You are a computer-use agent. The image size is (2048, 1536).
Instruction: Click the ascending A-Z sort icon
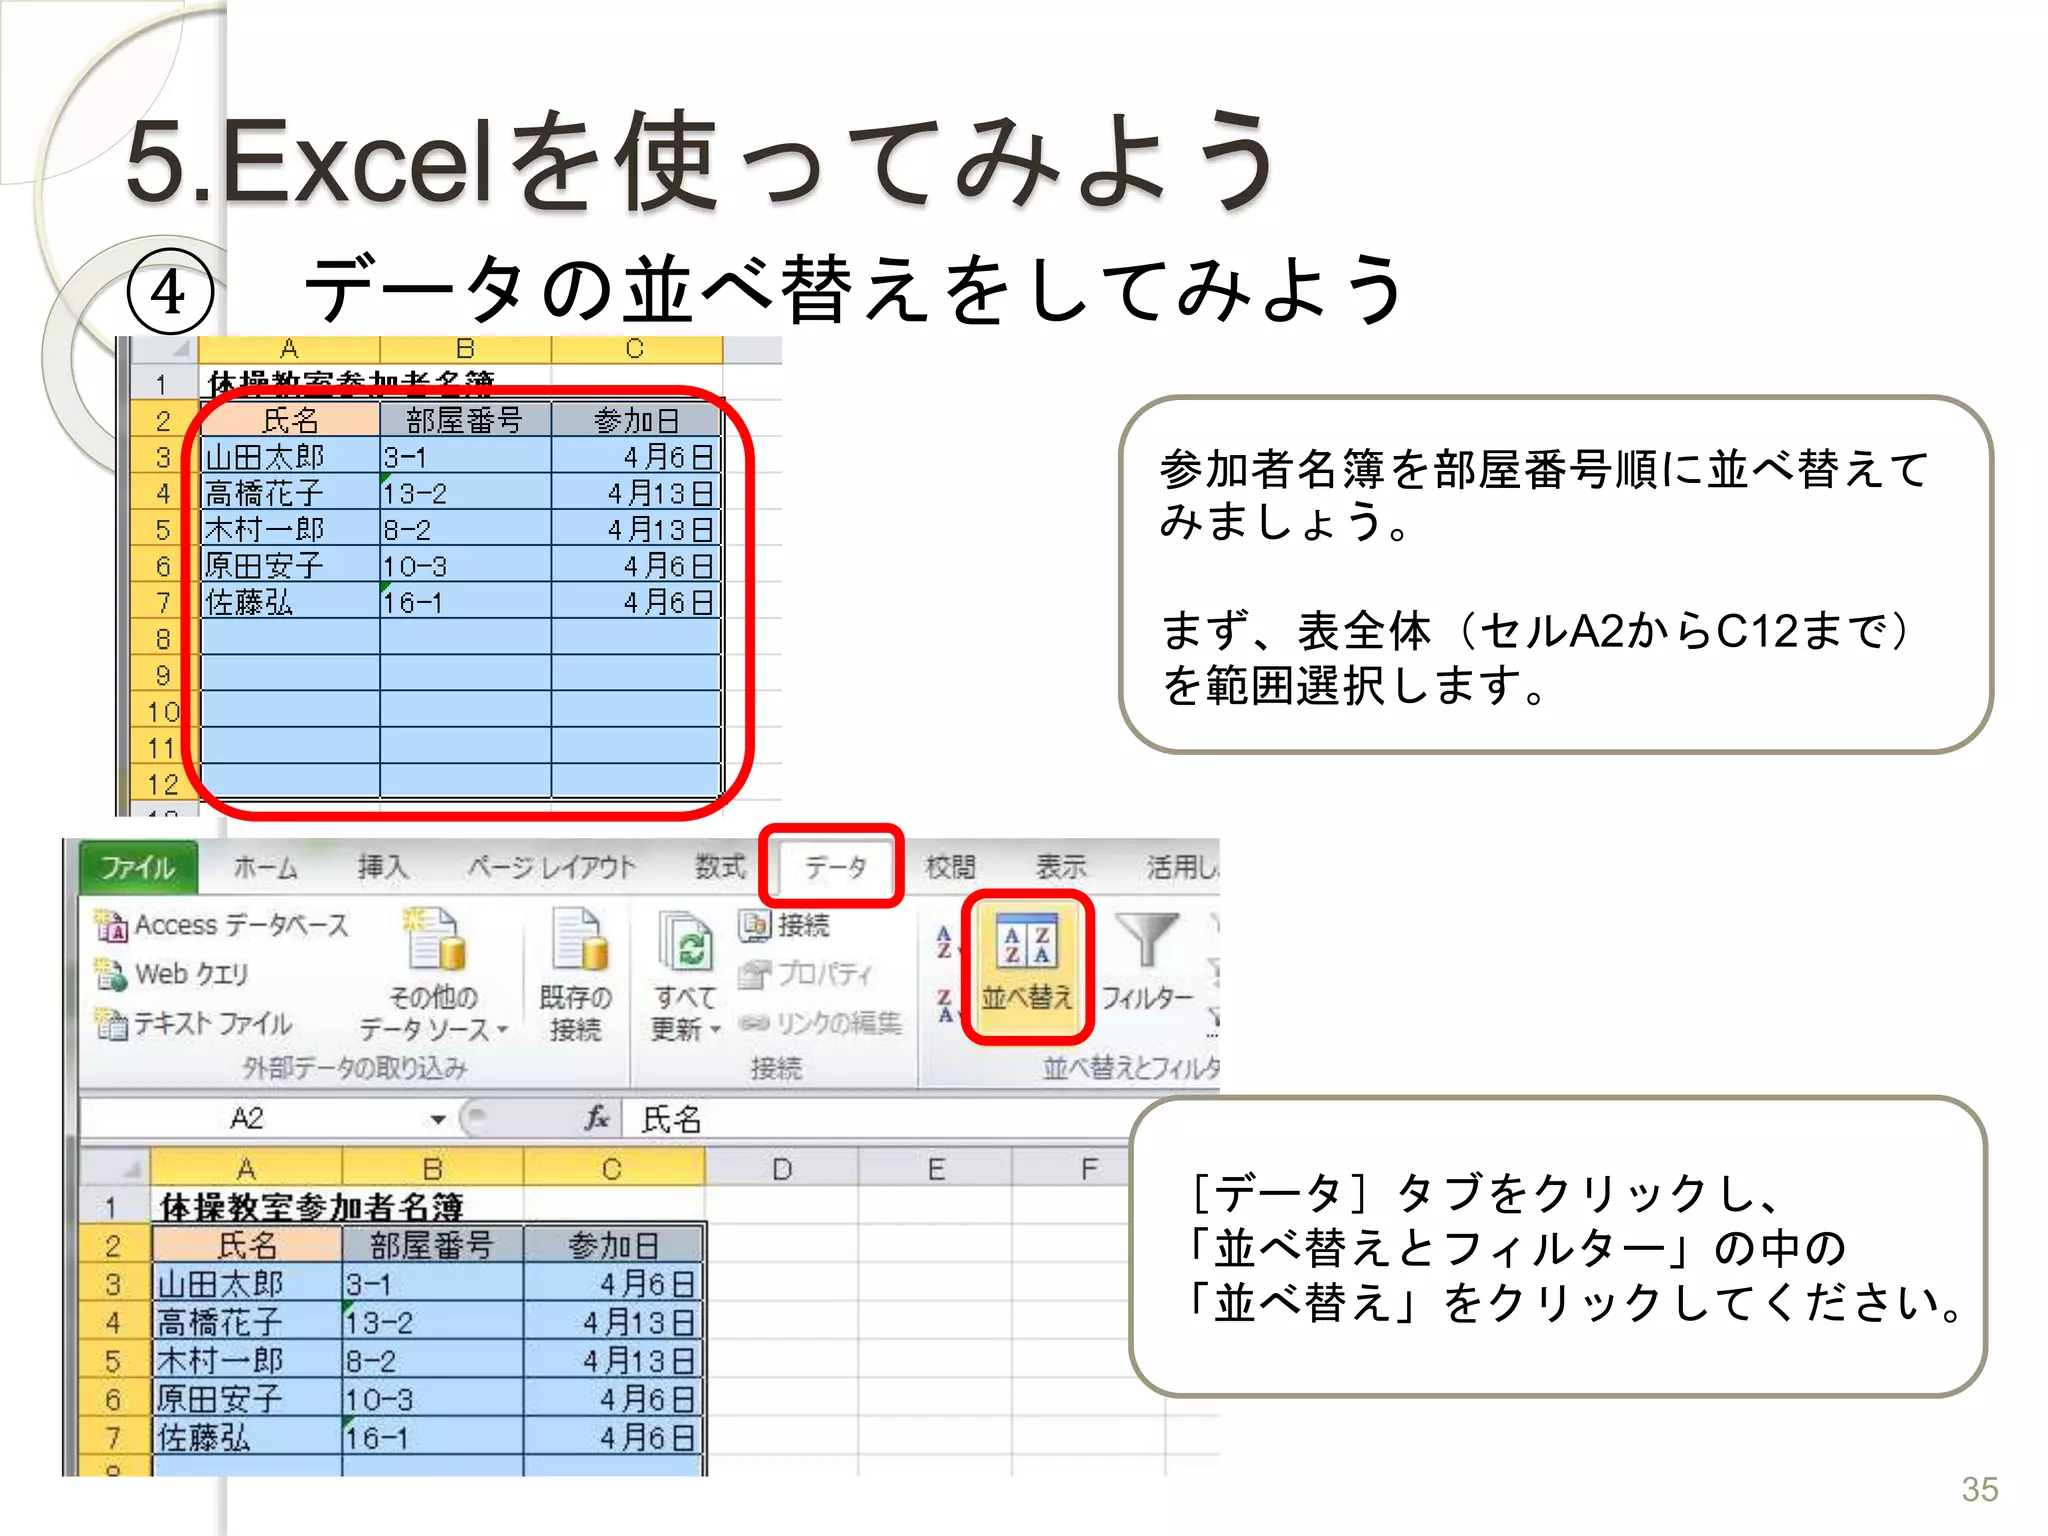click(x=944, y=942)
